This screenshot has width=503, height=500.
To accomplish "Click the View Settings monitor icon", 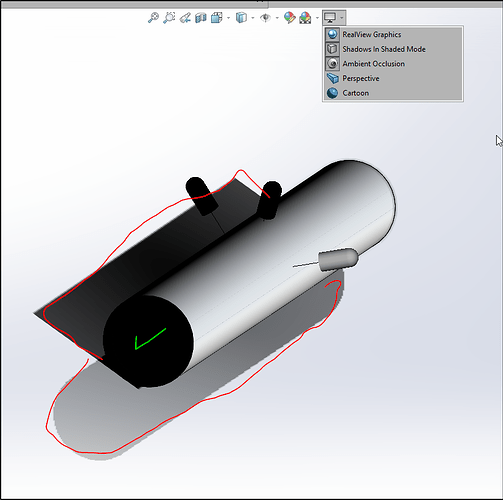I will pos(330,18).
